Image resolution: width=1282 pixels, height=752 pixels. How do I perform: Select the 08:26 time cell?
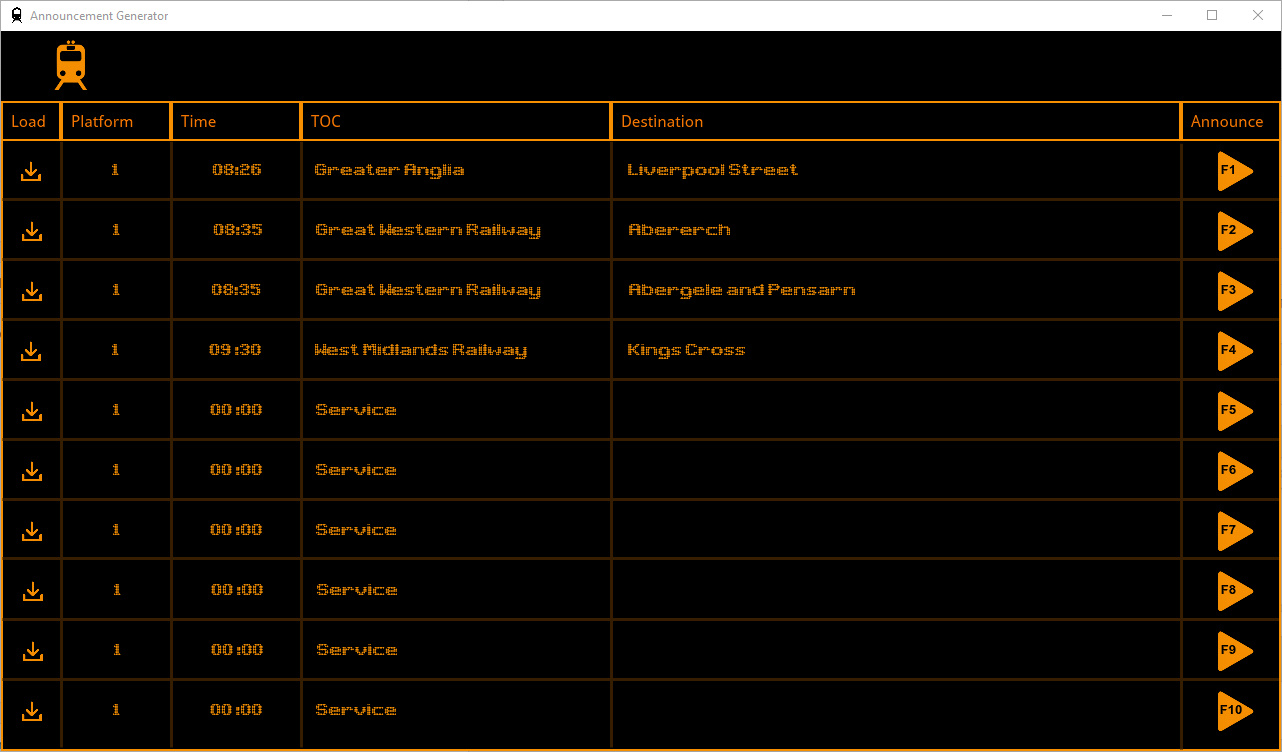(x=236, y=170)
